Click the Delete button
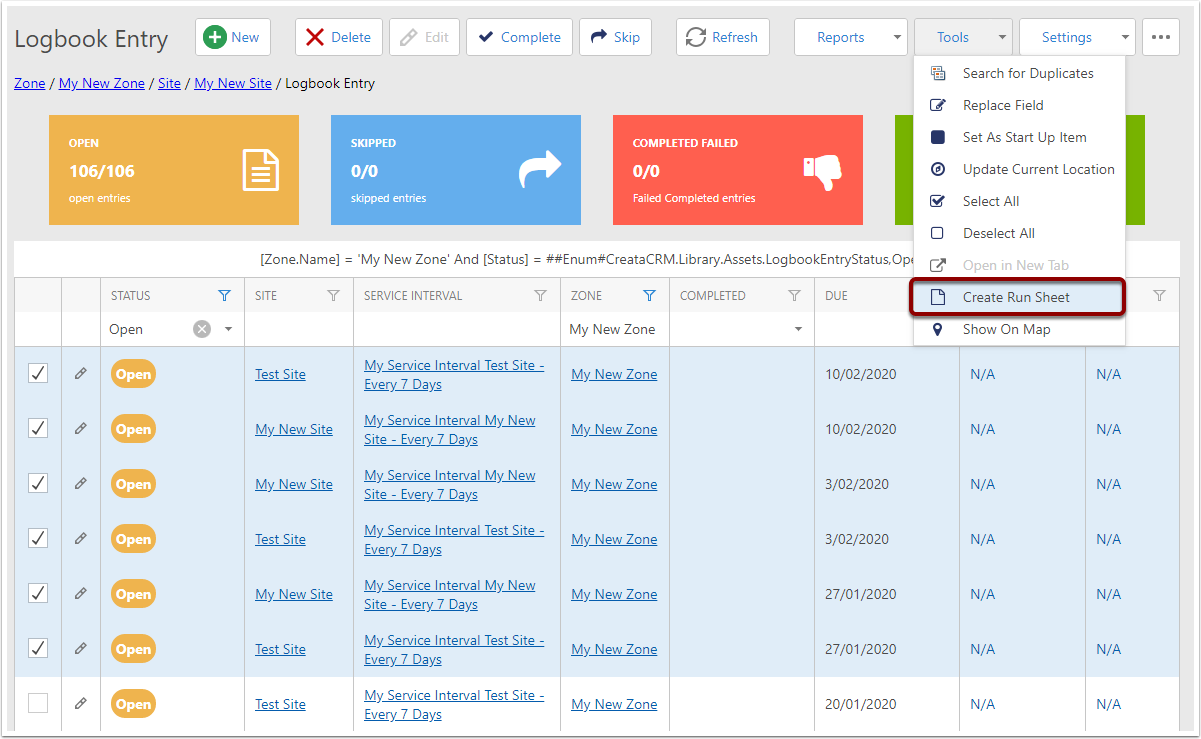Viewport: 1201px width, 739px height. [339, 37]
